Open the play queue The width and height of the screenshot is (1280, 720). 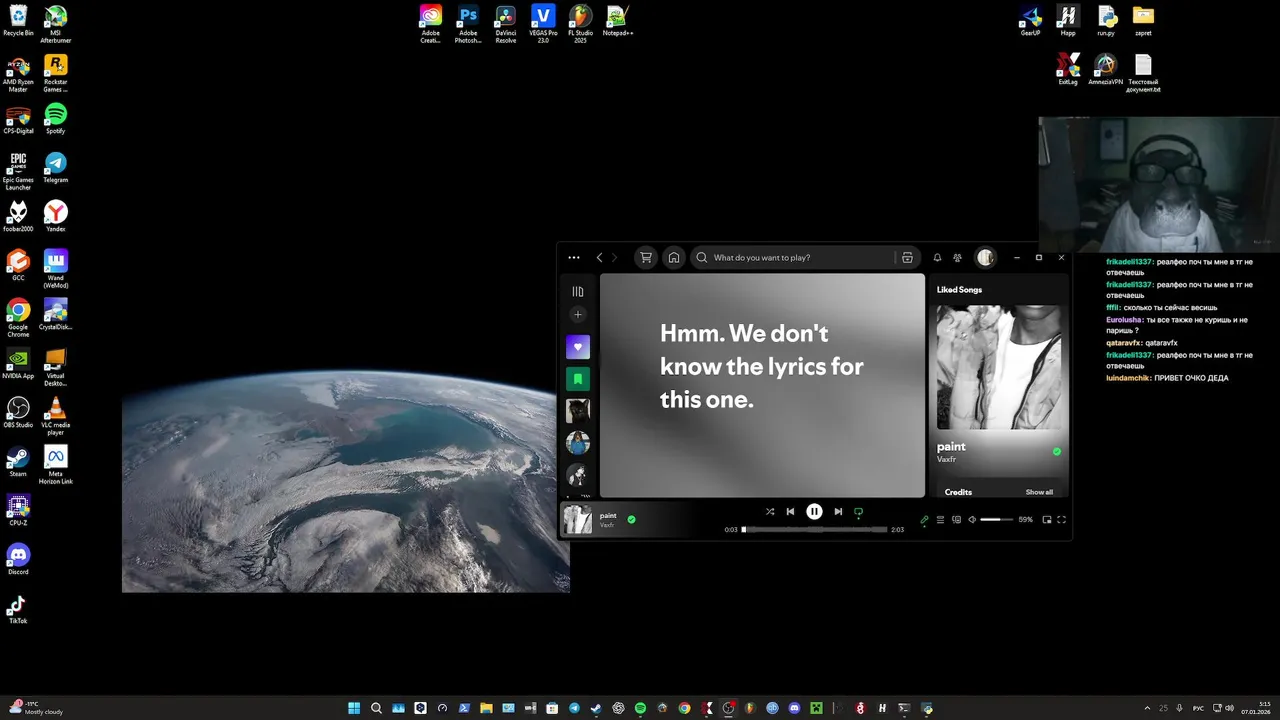[x=940, y=520]
